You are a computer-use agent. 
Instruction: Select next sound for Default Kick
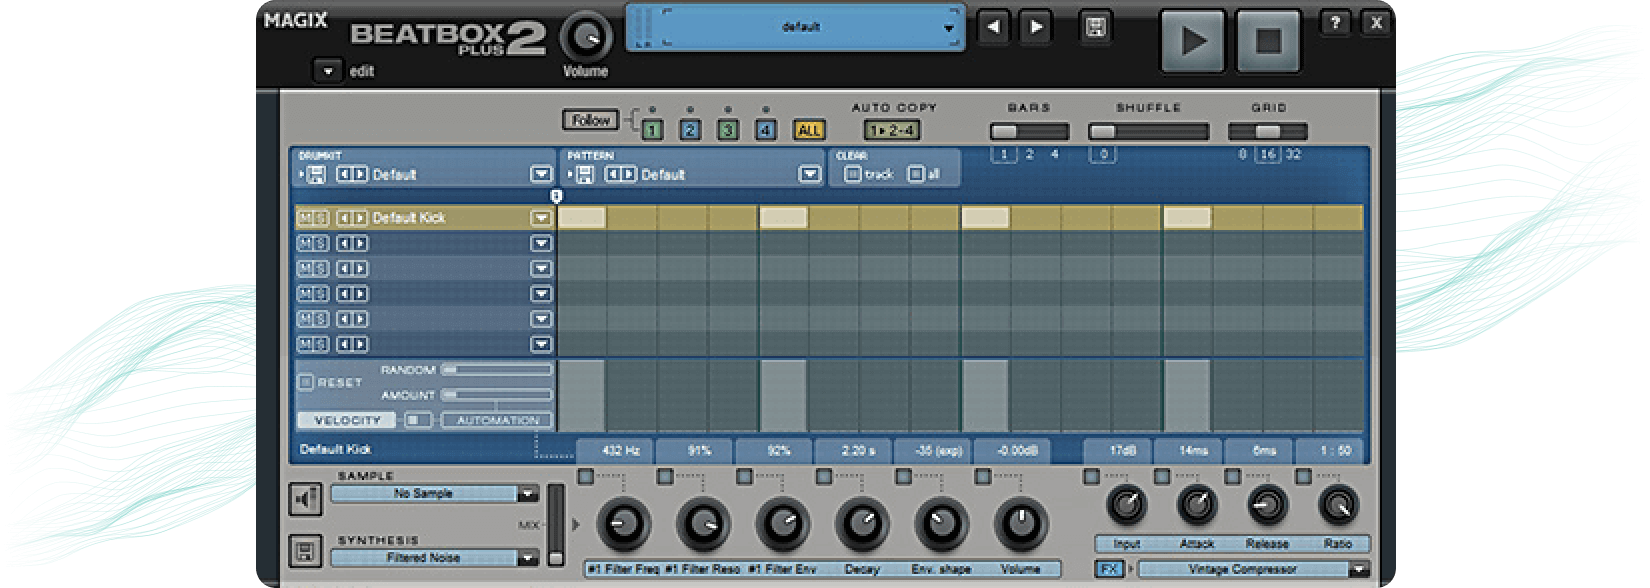point(360,218)
